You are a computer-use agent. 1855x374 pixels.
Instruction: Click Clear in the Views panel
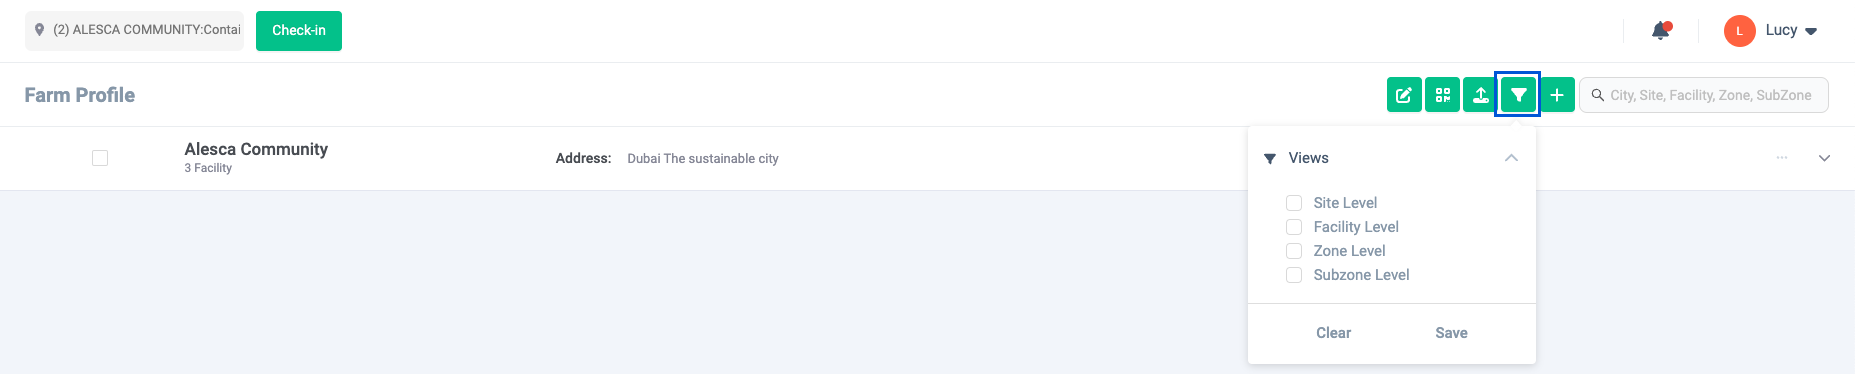[x=1333, y=333]
